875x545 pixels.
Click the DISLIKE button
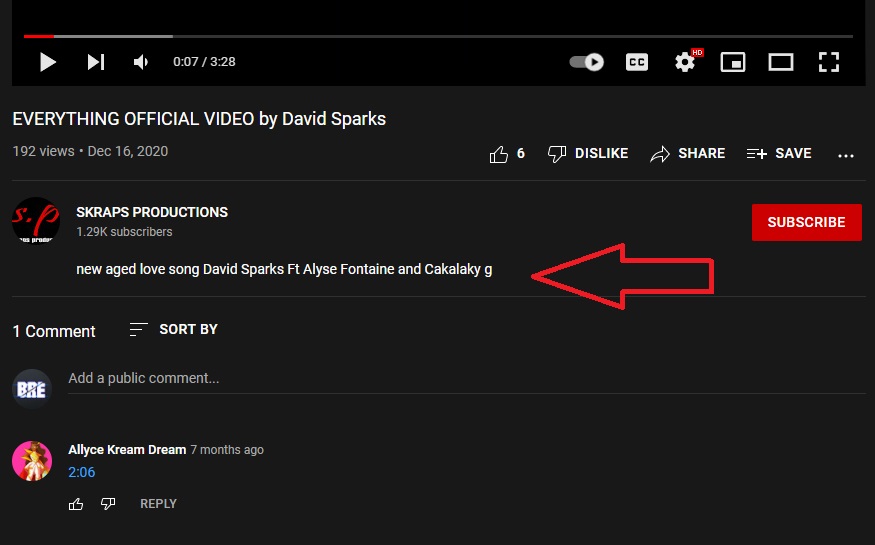pyautogui.click(x=588, y=154)
